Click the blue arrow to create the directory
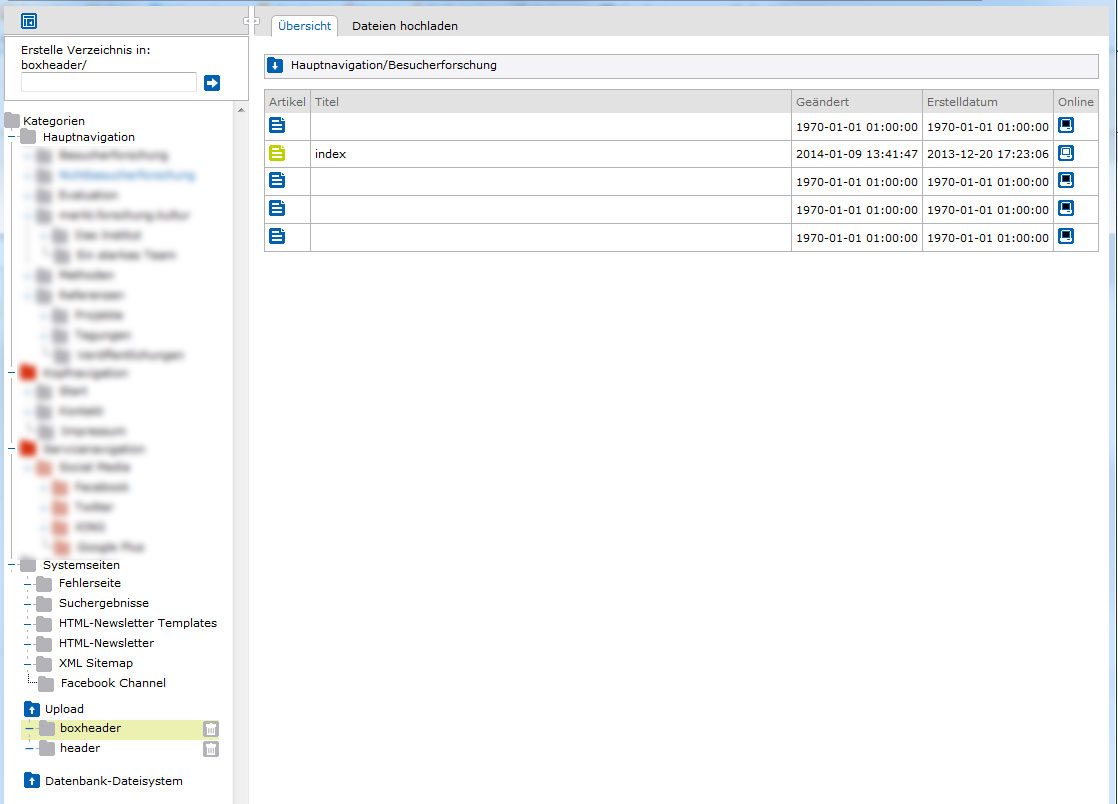1118x804 pixels. (212, 83)
